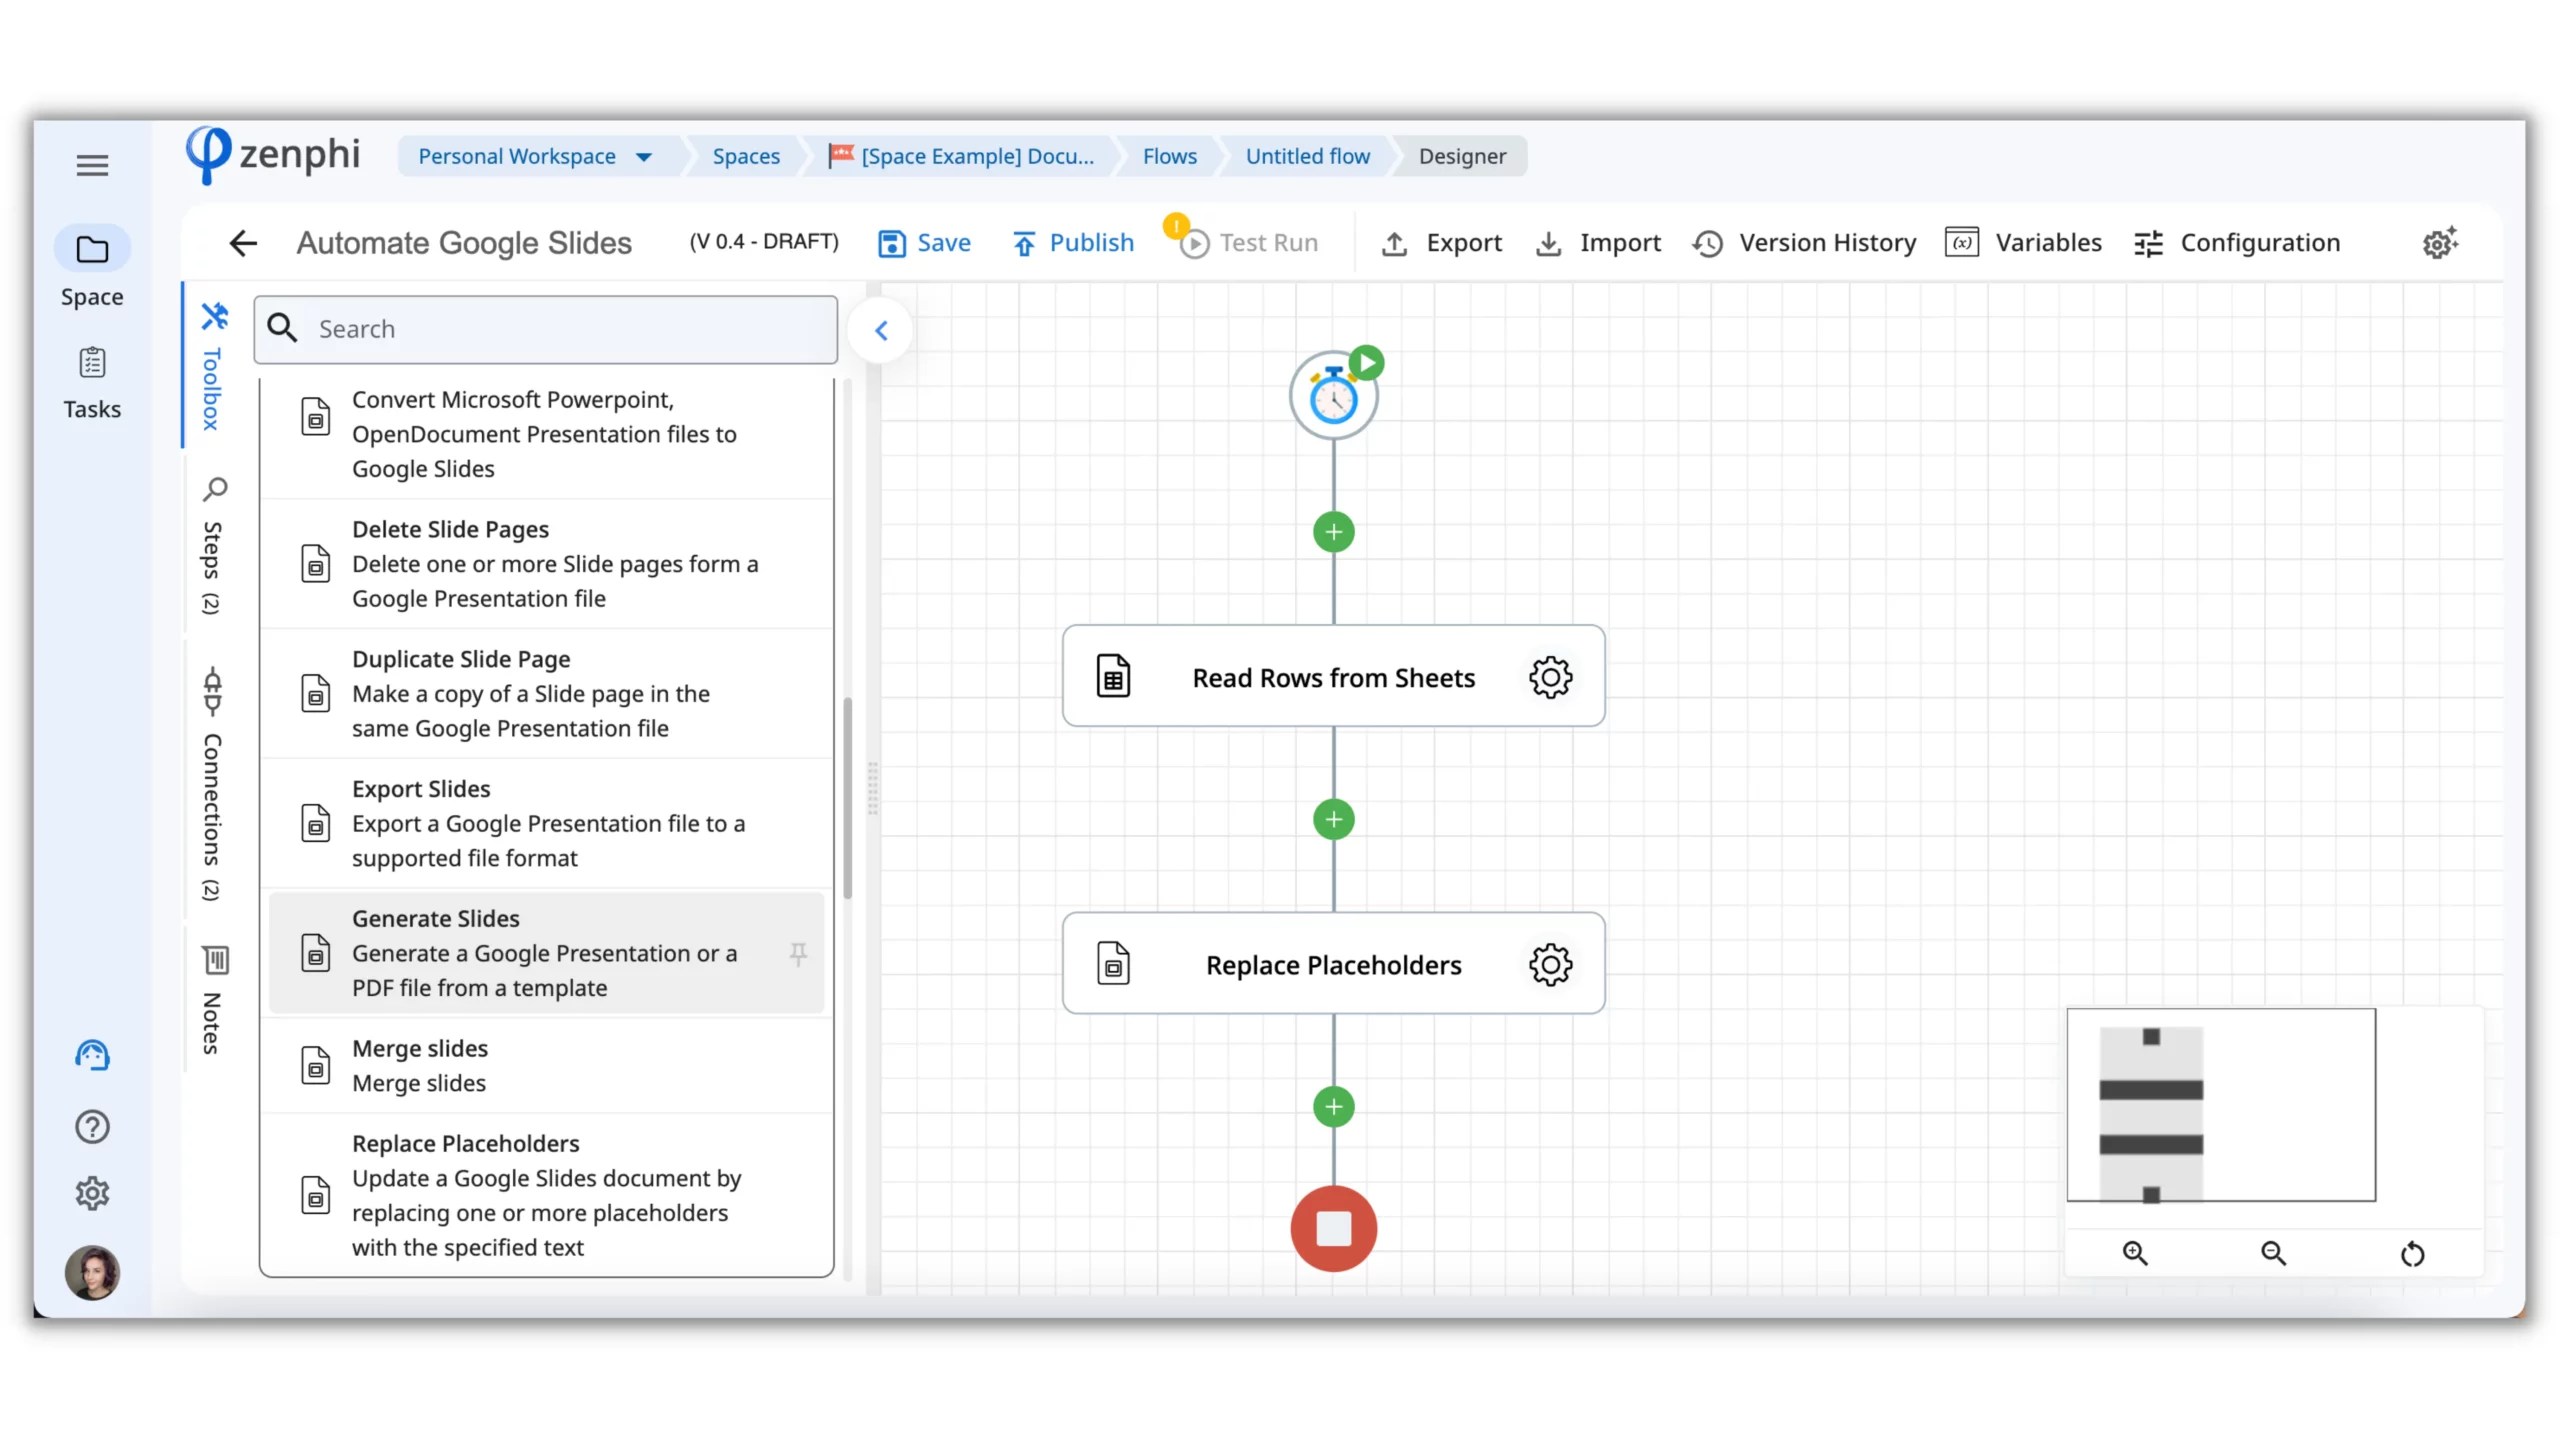Viewport: 2560px width, 1440px height.
Task: Click the action search field
Action: [x=545, y=329]
